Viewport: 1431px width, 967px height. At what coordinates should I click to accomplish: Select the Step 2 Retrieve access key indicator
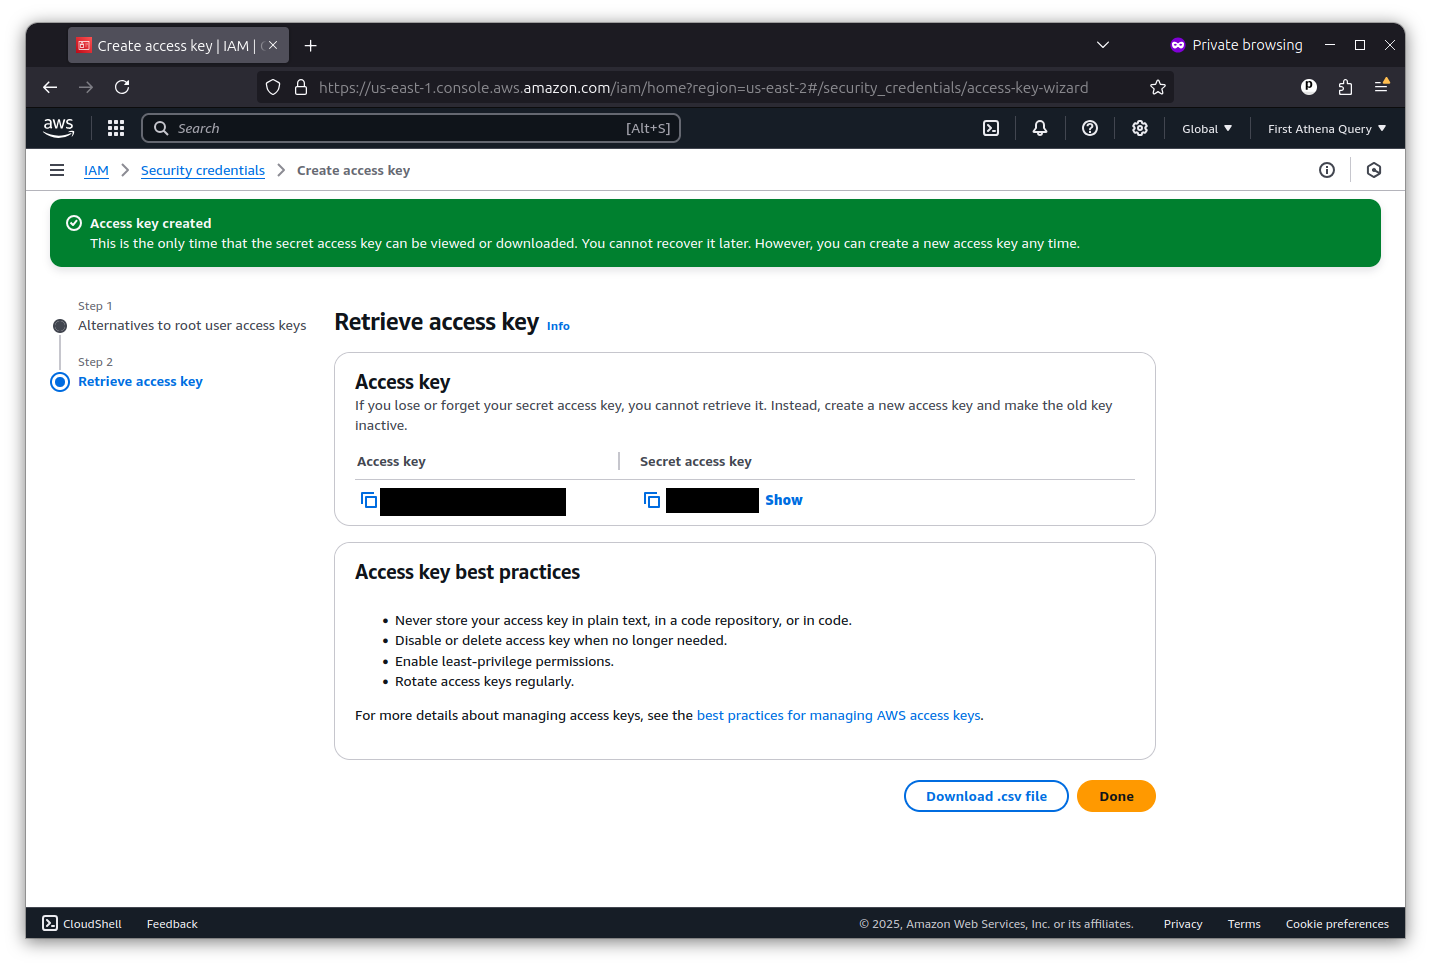click(x=60, y=381)
